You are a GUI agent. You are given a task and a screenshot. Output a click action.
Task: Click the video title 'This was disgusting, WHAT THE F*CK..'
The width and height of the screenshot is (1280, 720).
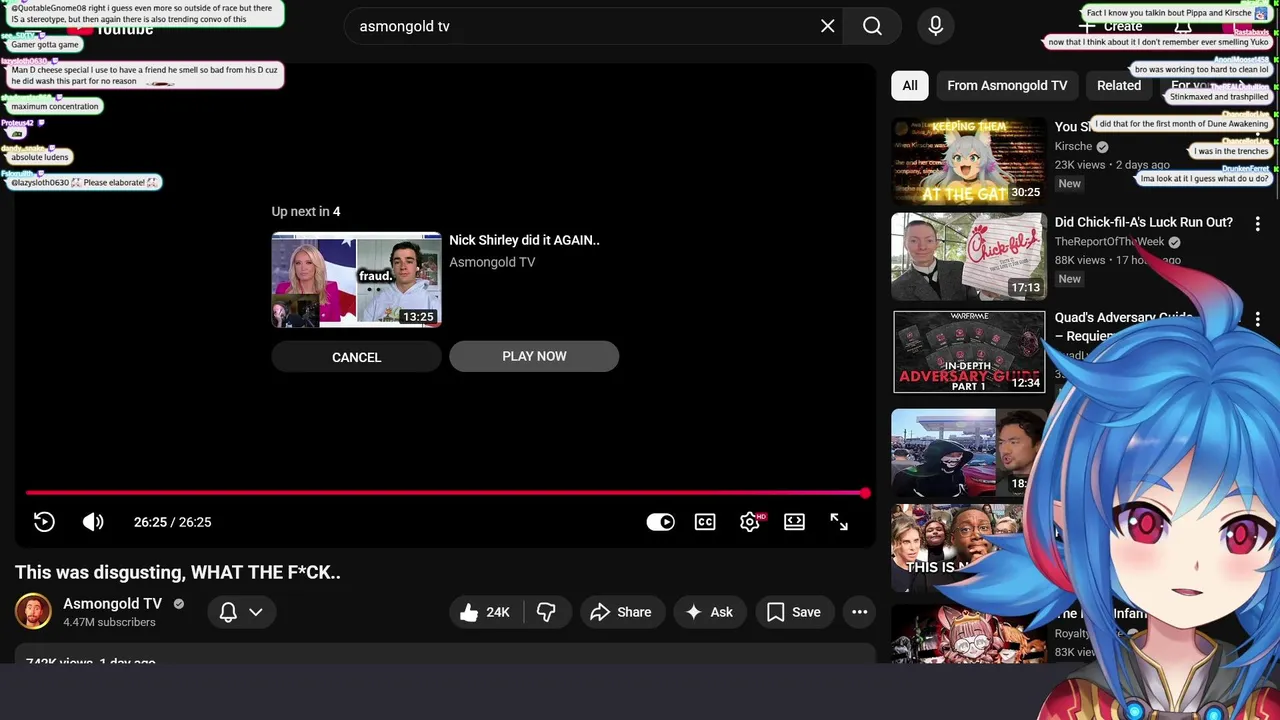pyautogui.click(x=178, y=573)
